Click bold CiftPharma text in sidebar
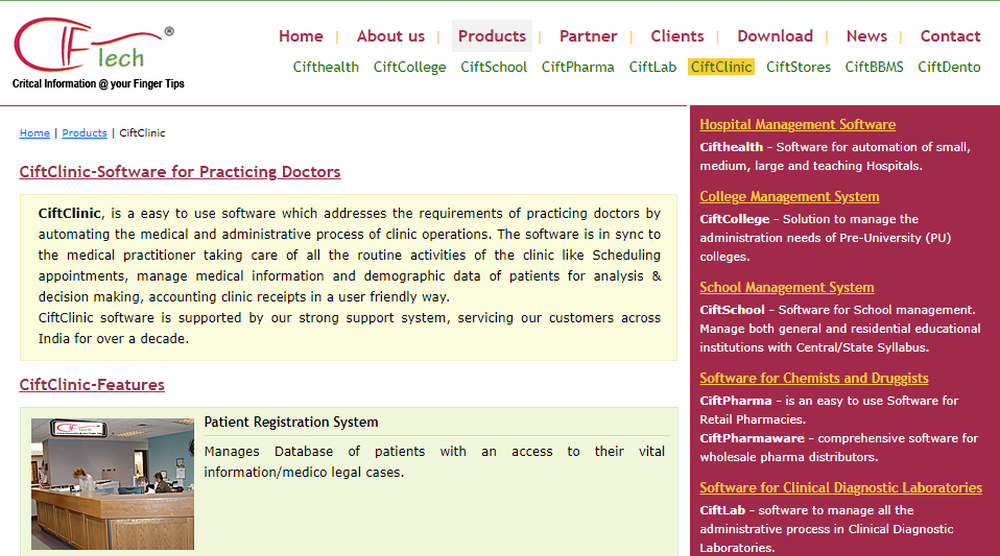The image size is (1000, 556). click(x=735, y=400)
